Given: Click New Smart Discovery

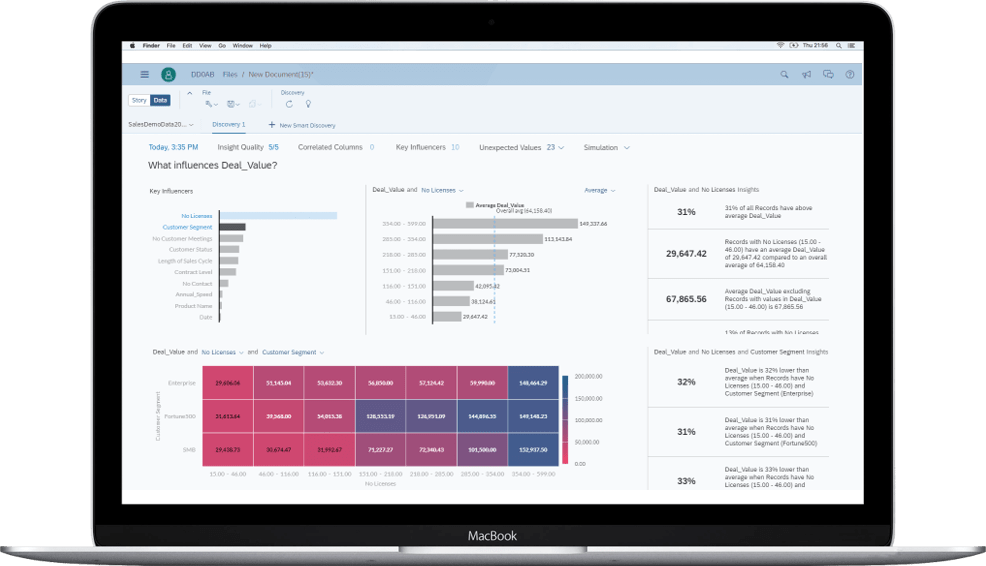Looking at the screenshot, I should click(x=302, y=125).
